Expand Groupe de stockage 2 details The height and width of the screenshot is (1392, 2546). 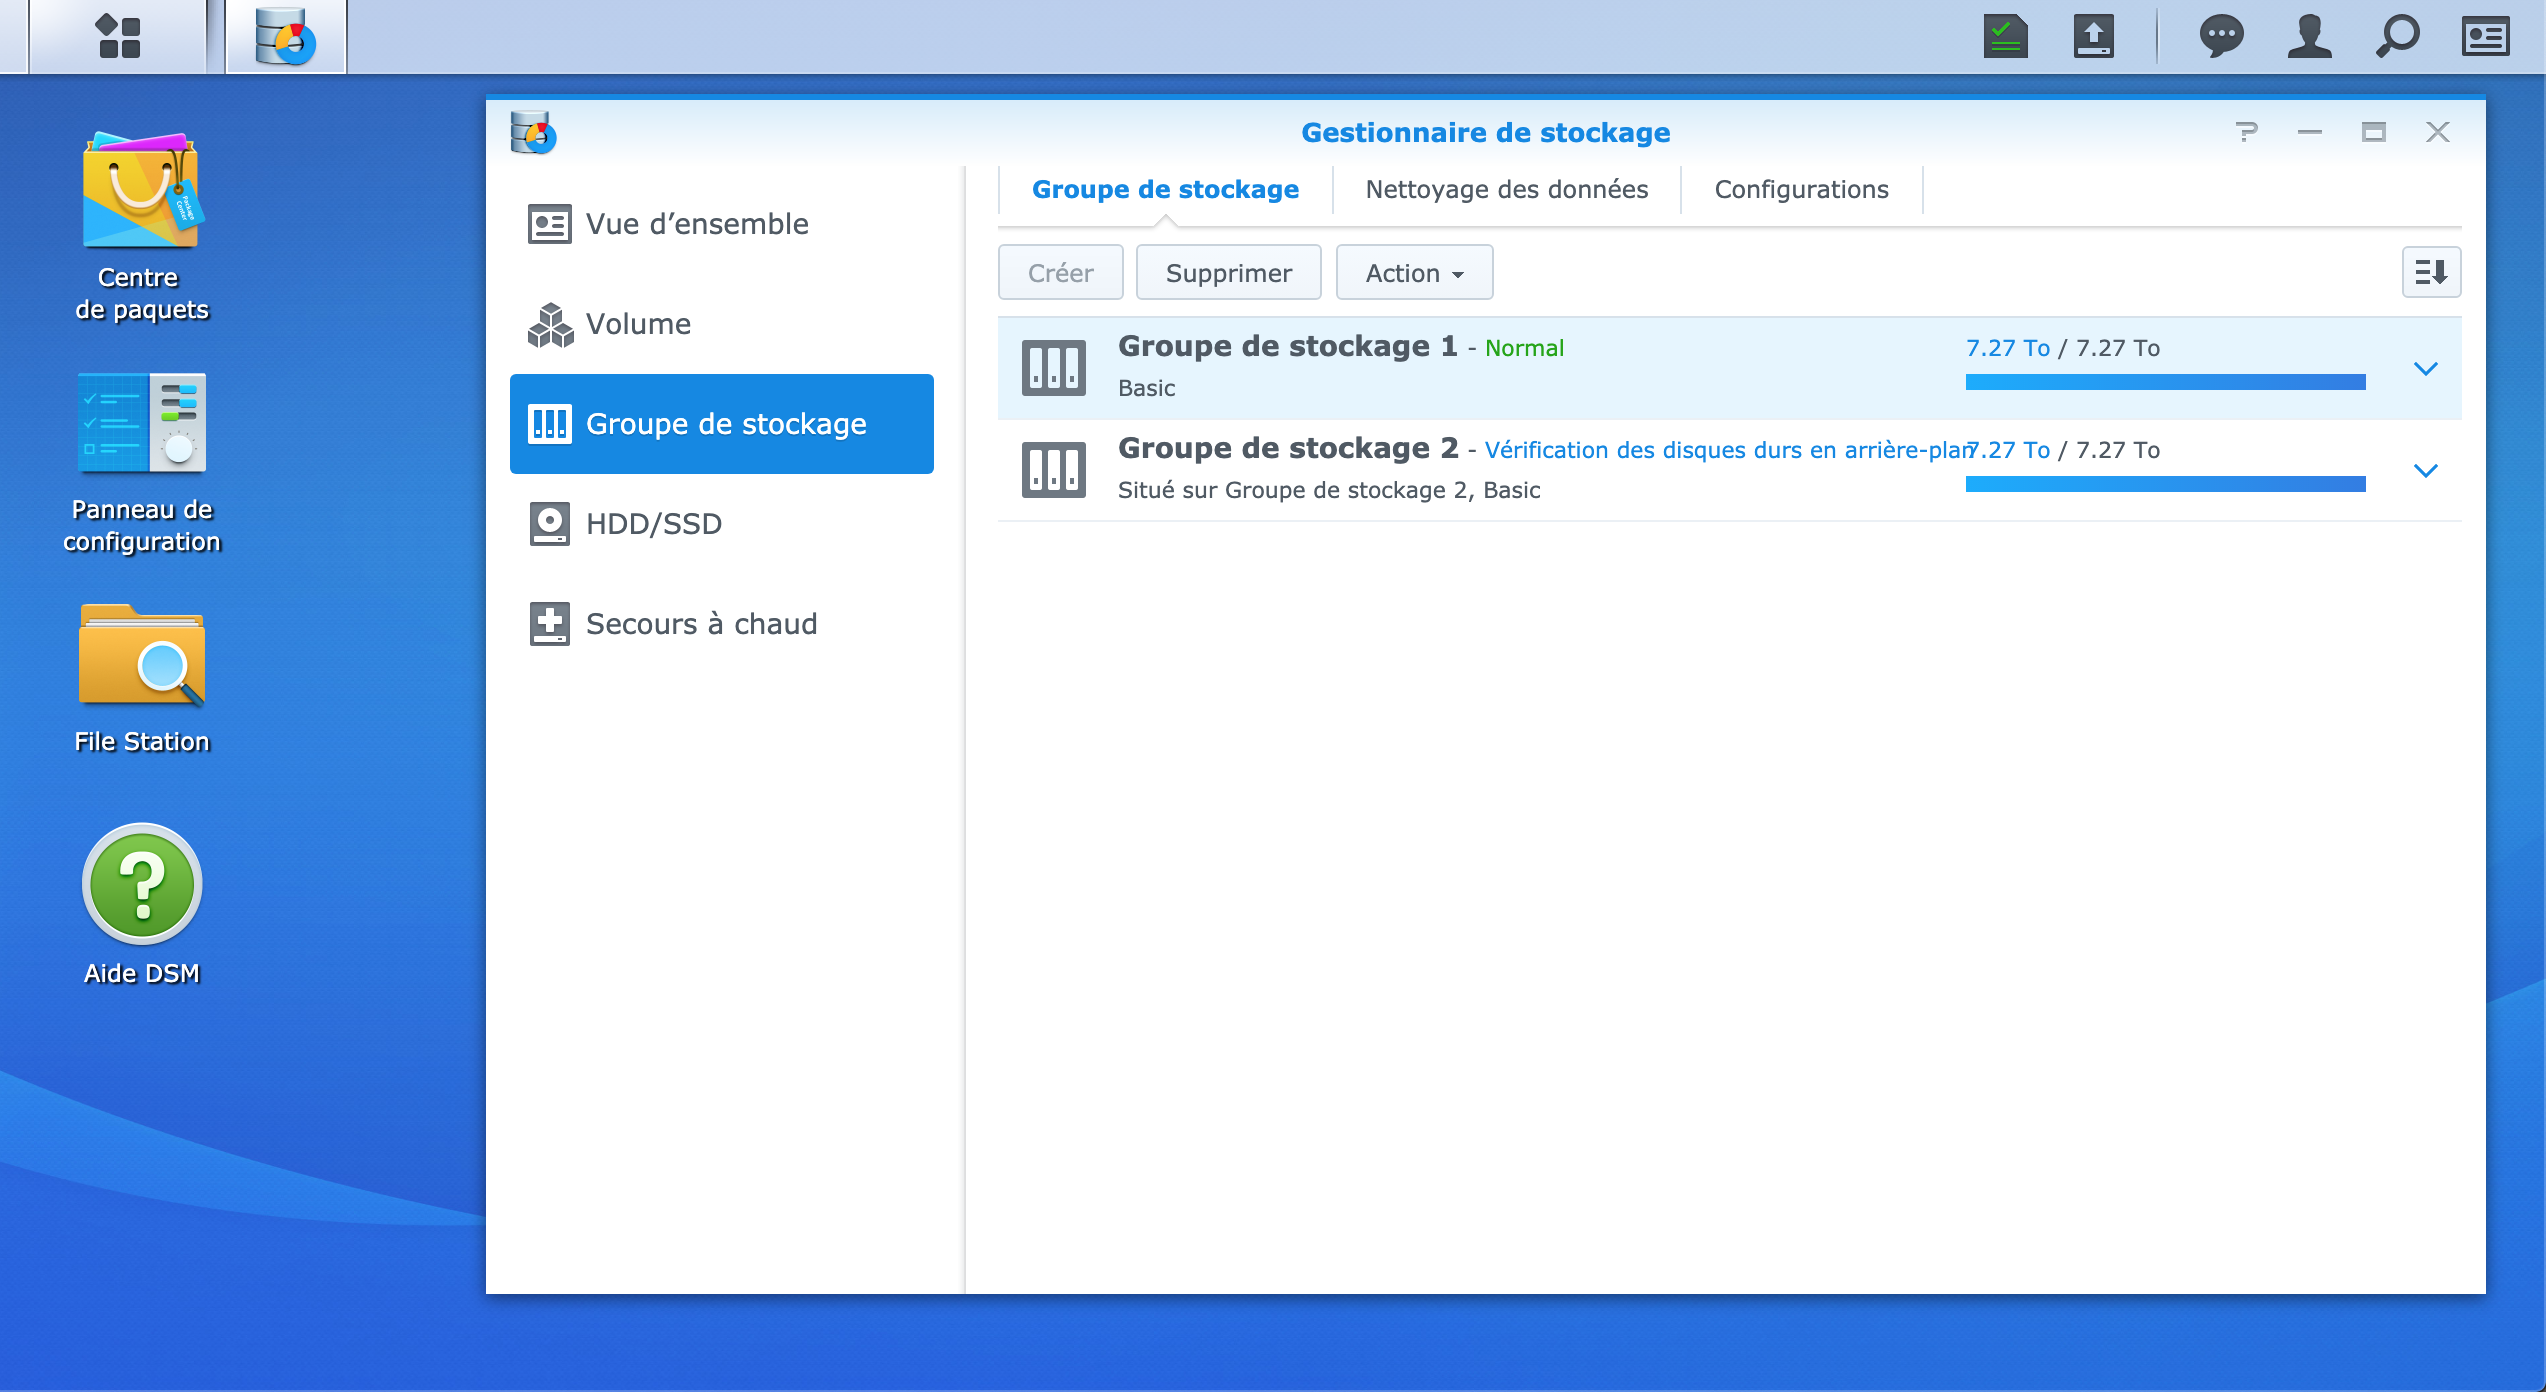[x=2425, y=470]
